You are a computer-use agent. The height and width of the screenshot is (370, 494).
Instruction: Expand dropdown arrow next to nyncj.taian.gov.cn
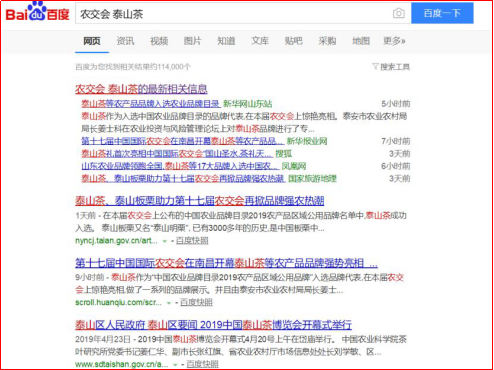pos(165,241)
